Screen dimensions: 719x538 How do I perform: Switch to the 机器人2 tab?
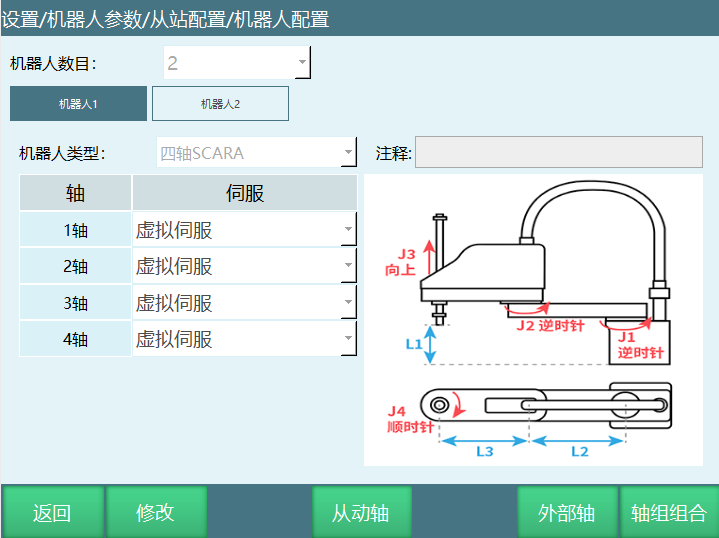pyautogui.click(x=220, y=104)
